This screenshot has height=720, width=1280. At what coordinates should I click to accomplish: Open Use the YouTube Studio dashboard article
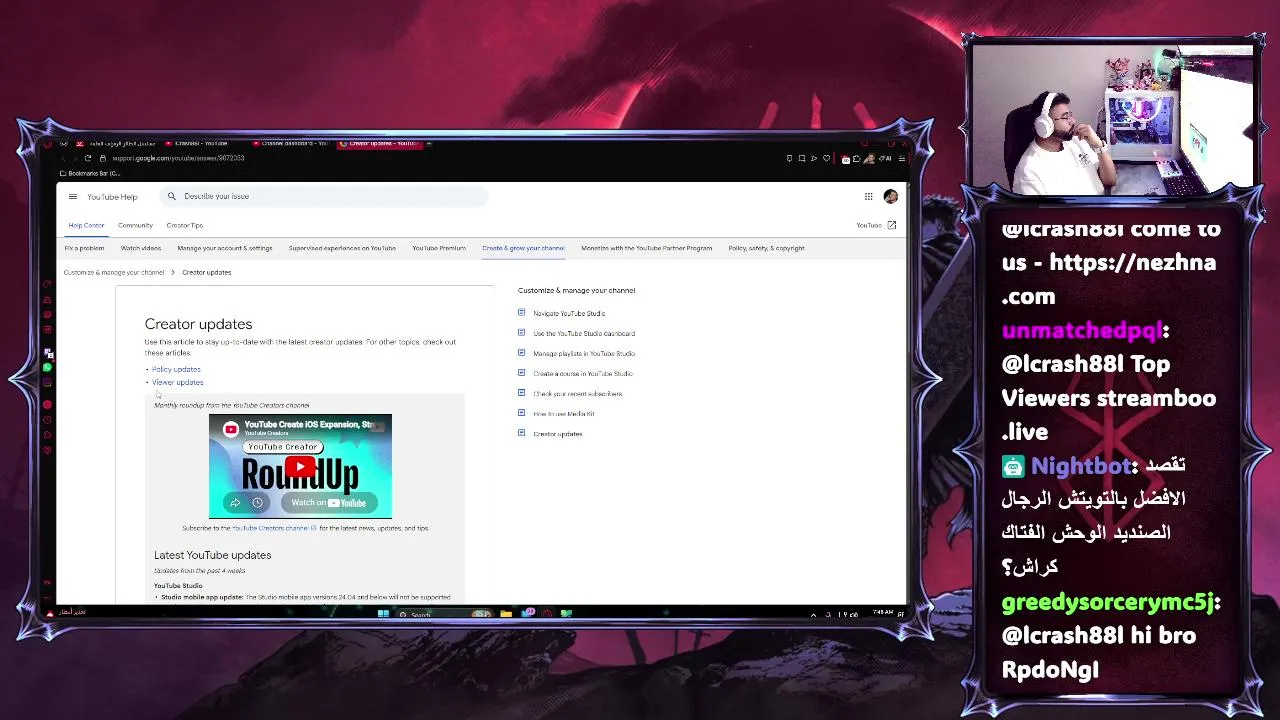click(x=584, y=333)
